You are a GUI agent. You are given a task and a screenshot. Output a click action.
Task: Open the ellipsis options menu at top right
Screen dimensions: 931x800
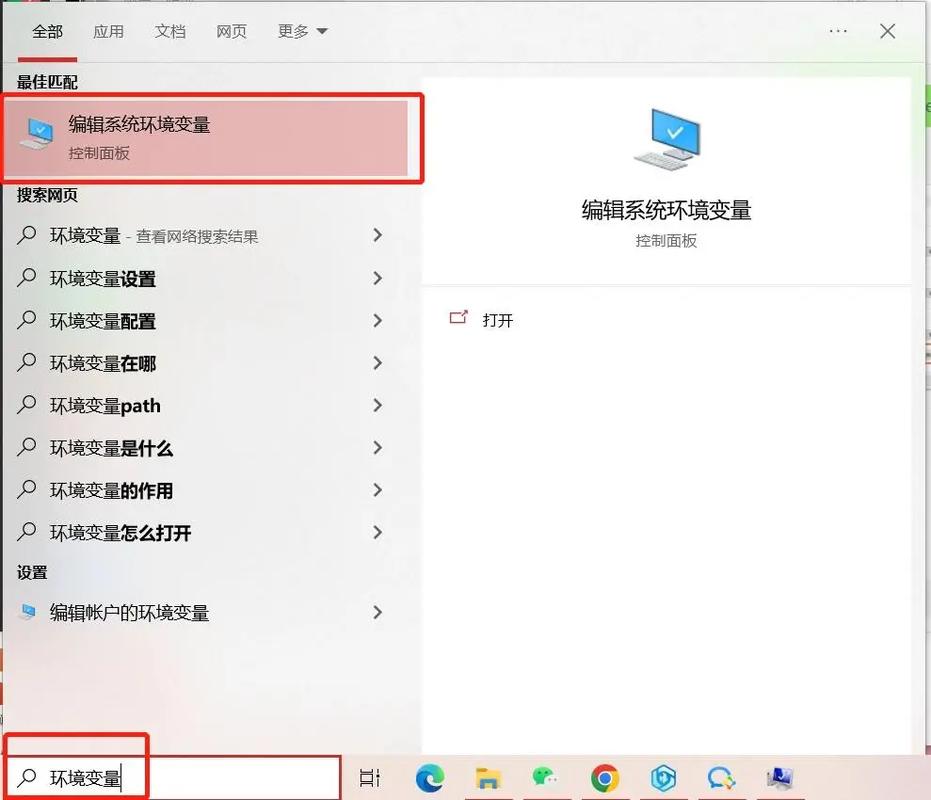click(x=838, y=31)
